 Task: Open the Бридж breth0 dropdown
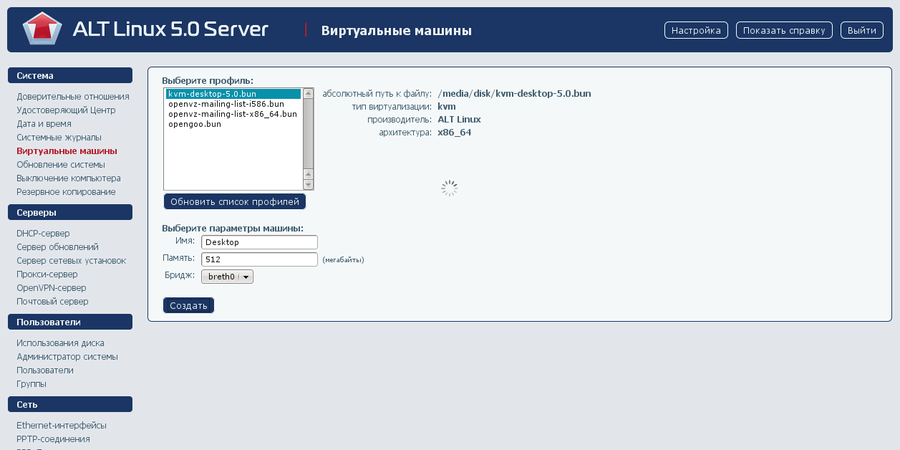(227, 277)
